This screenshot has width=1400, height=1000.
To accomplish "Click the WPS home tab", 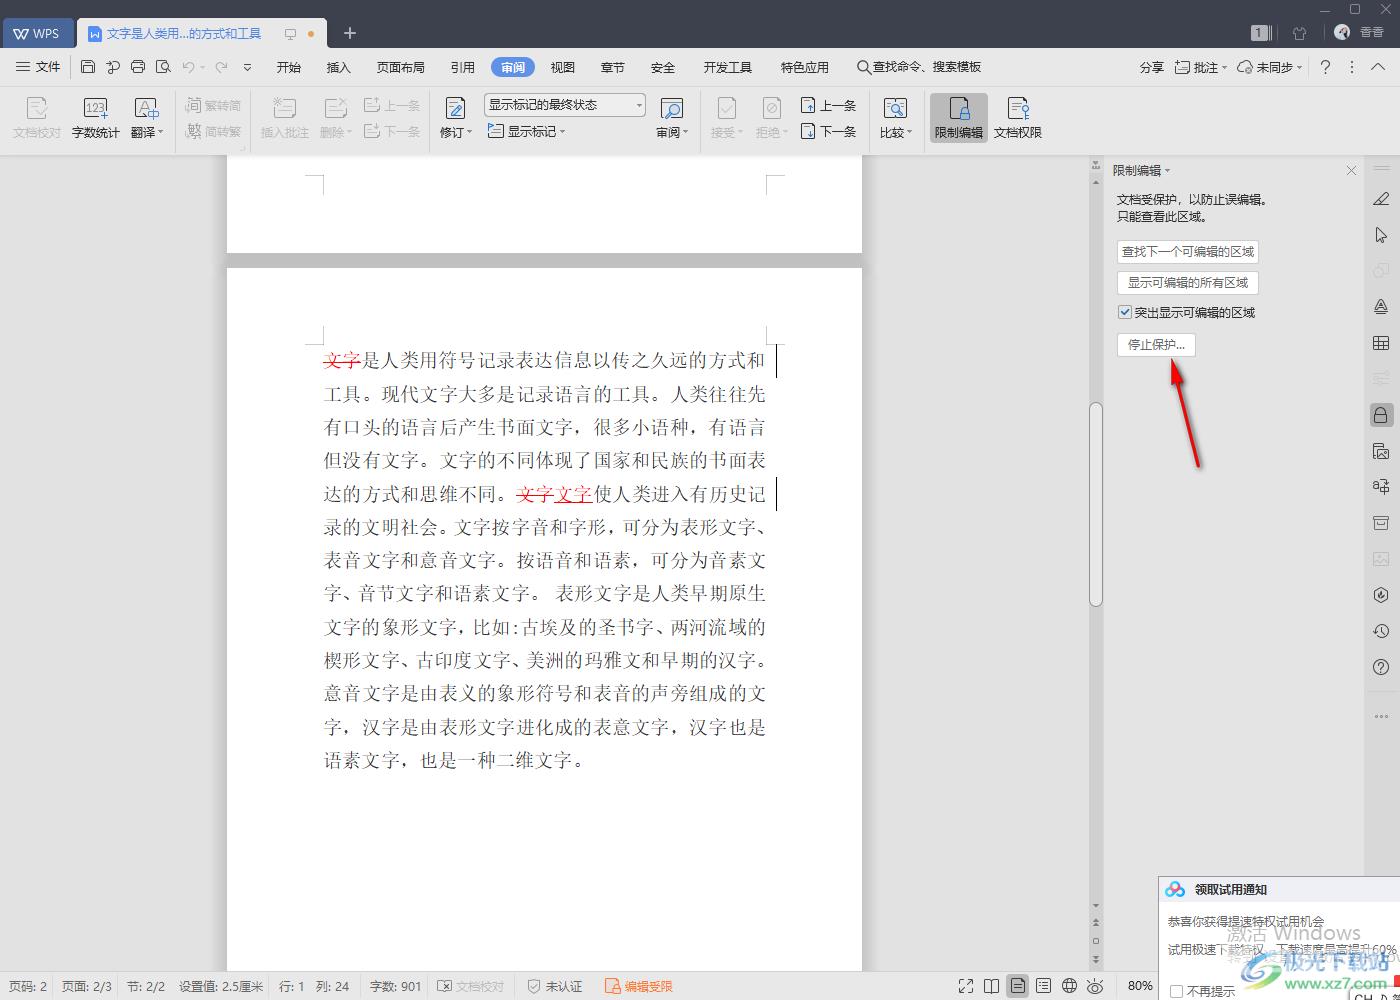I will point(36,33).
